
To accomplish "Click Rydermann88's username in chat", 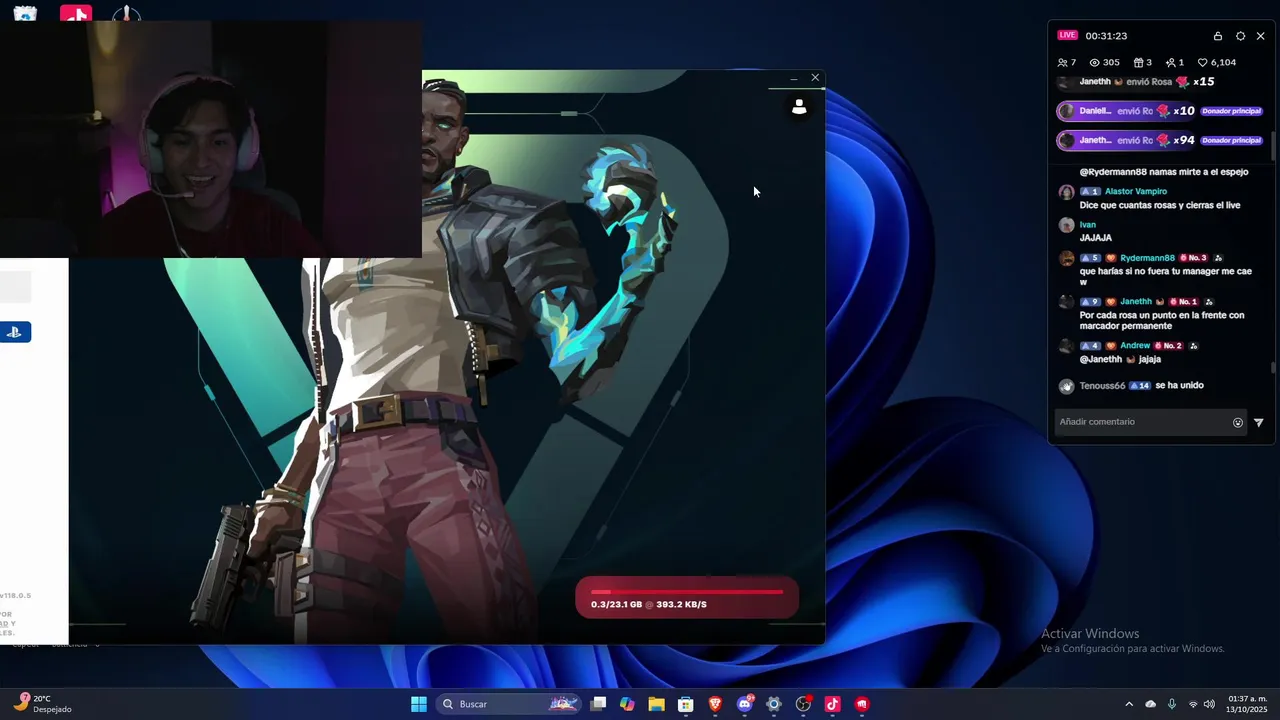I will click(1147, 258).
